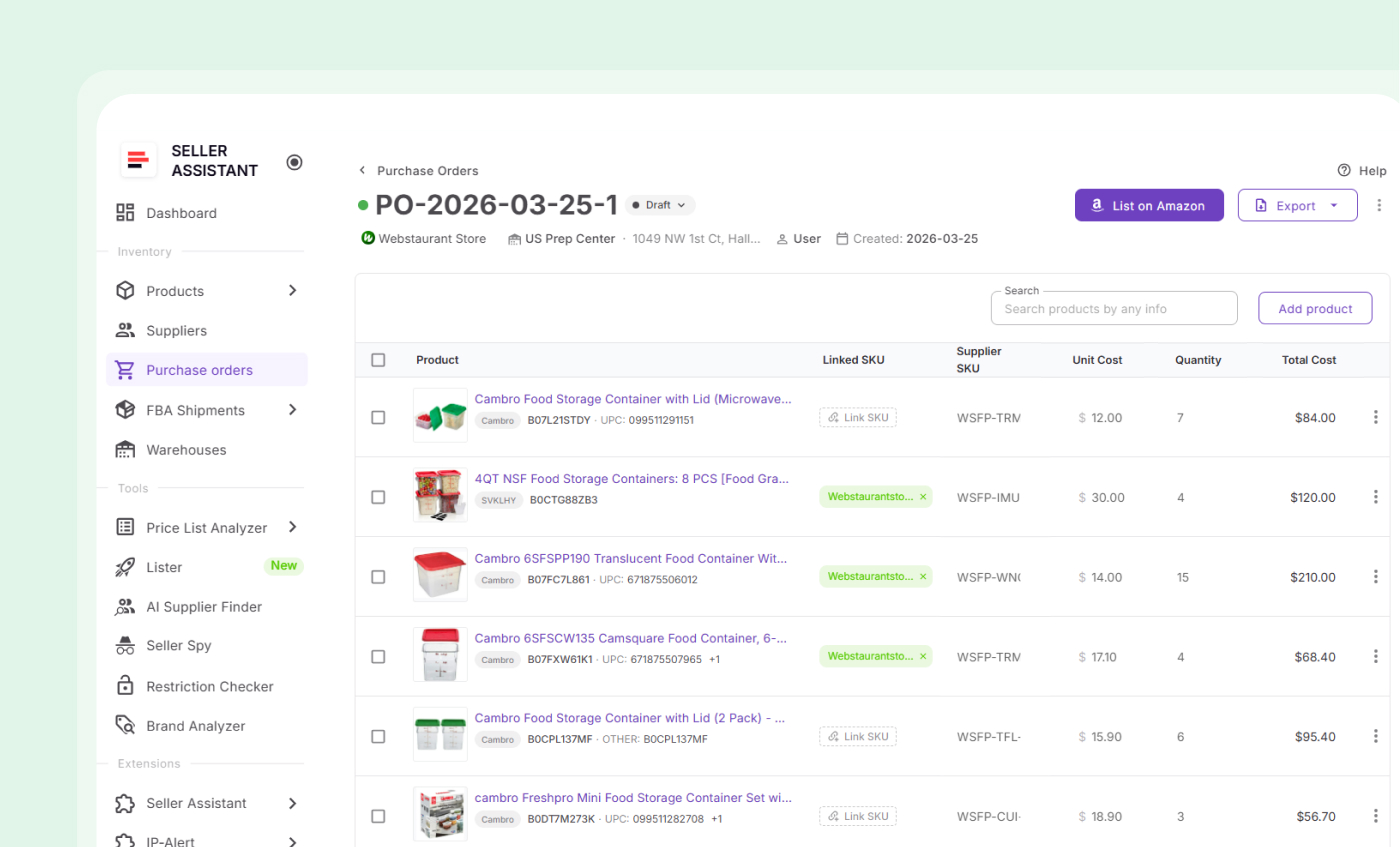1400x847 pixels.
Task: Open the Draft status dropdown
Action: pyautogui.click(x=660, y=205)
